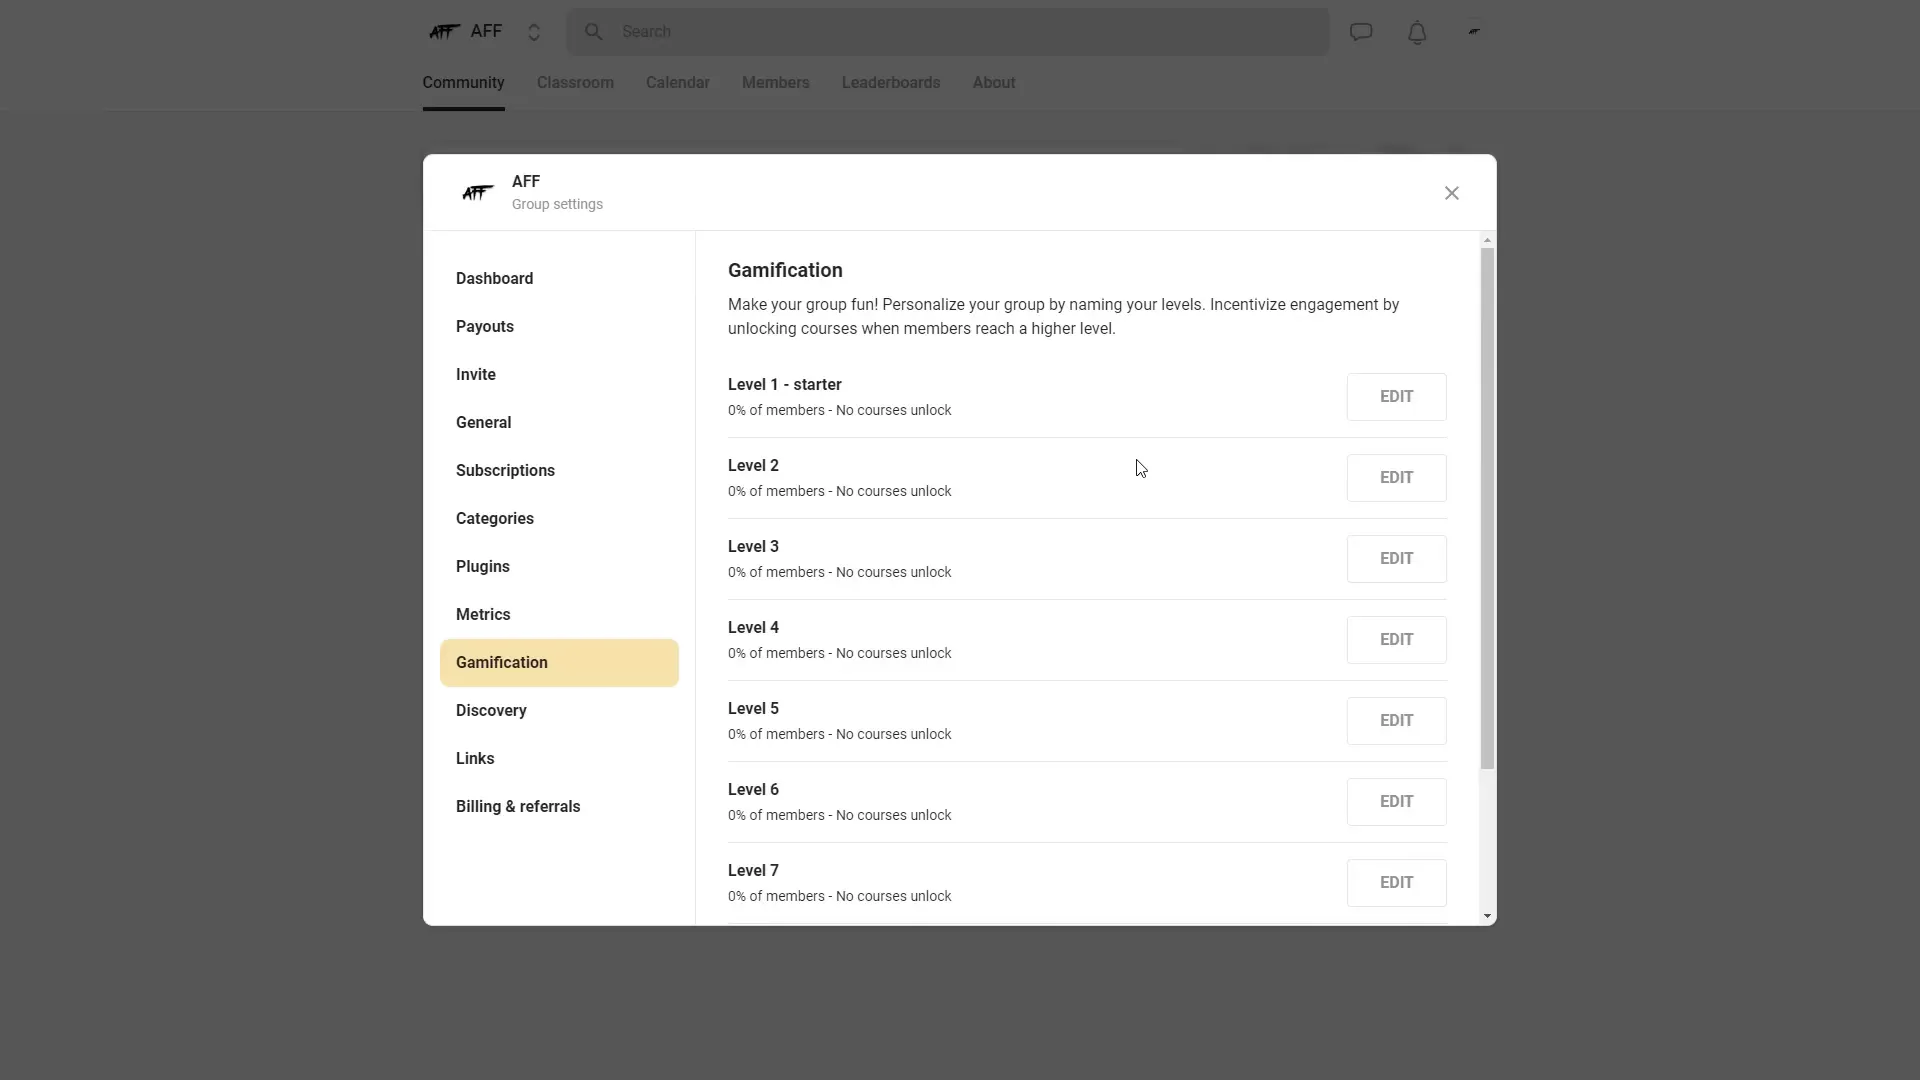The height and width of the screenshot is (1080, 1920).
Task: Focus the Search input field
Action: tap(948, 32)
